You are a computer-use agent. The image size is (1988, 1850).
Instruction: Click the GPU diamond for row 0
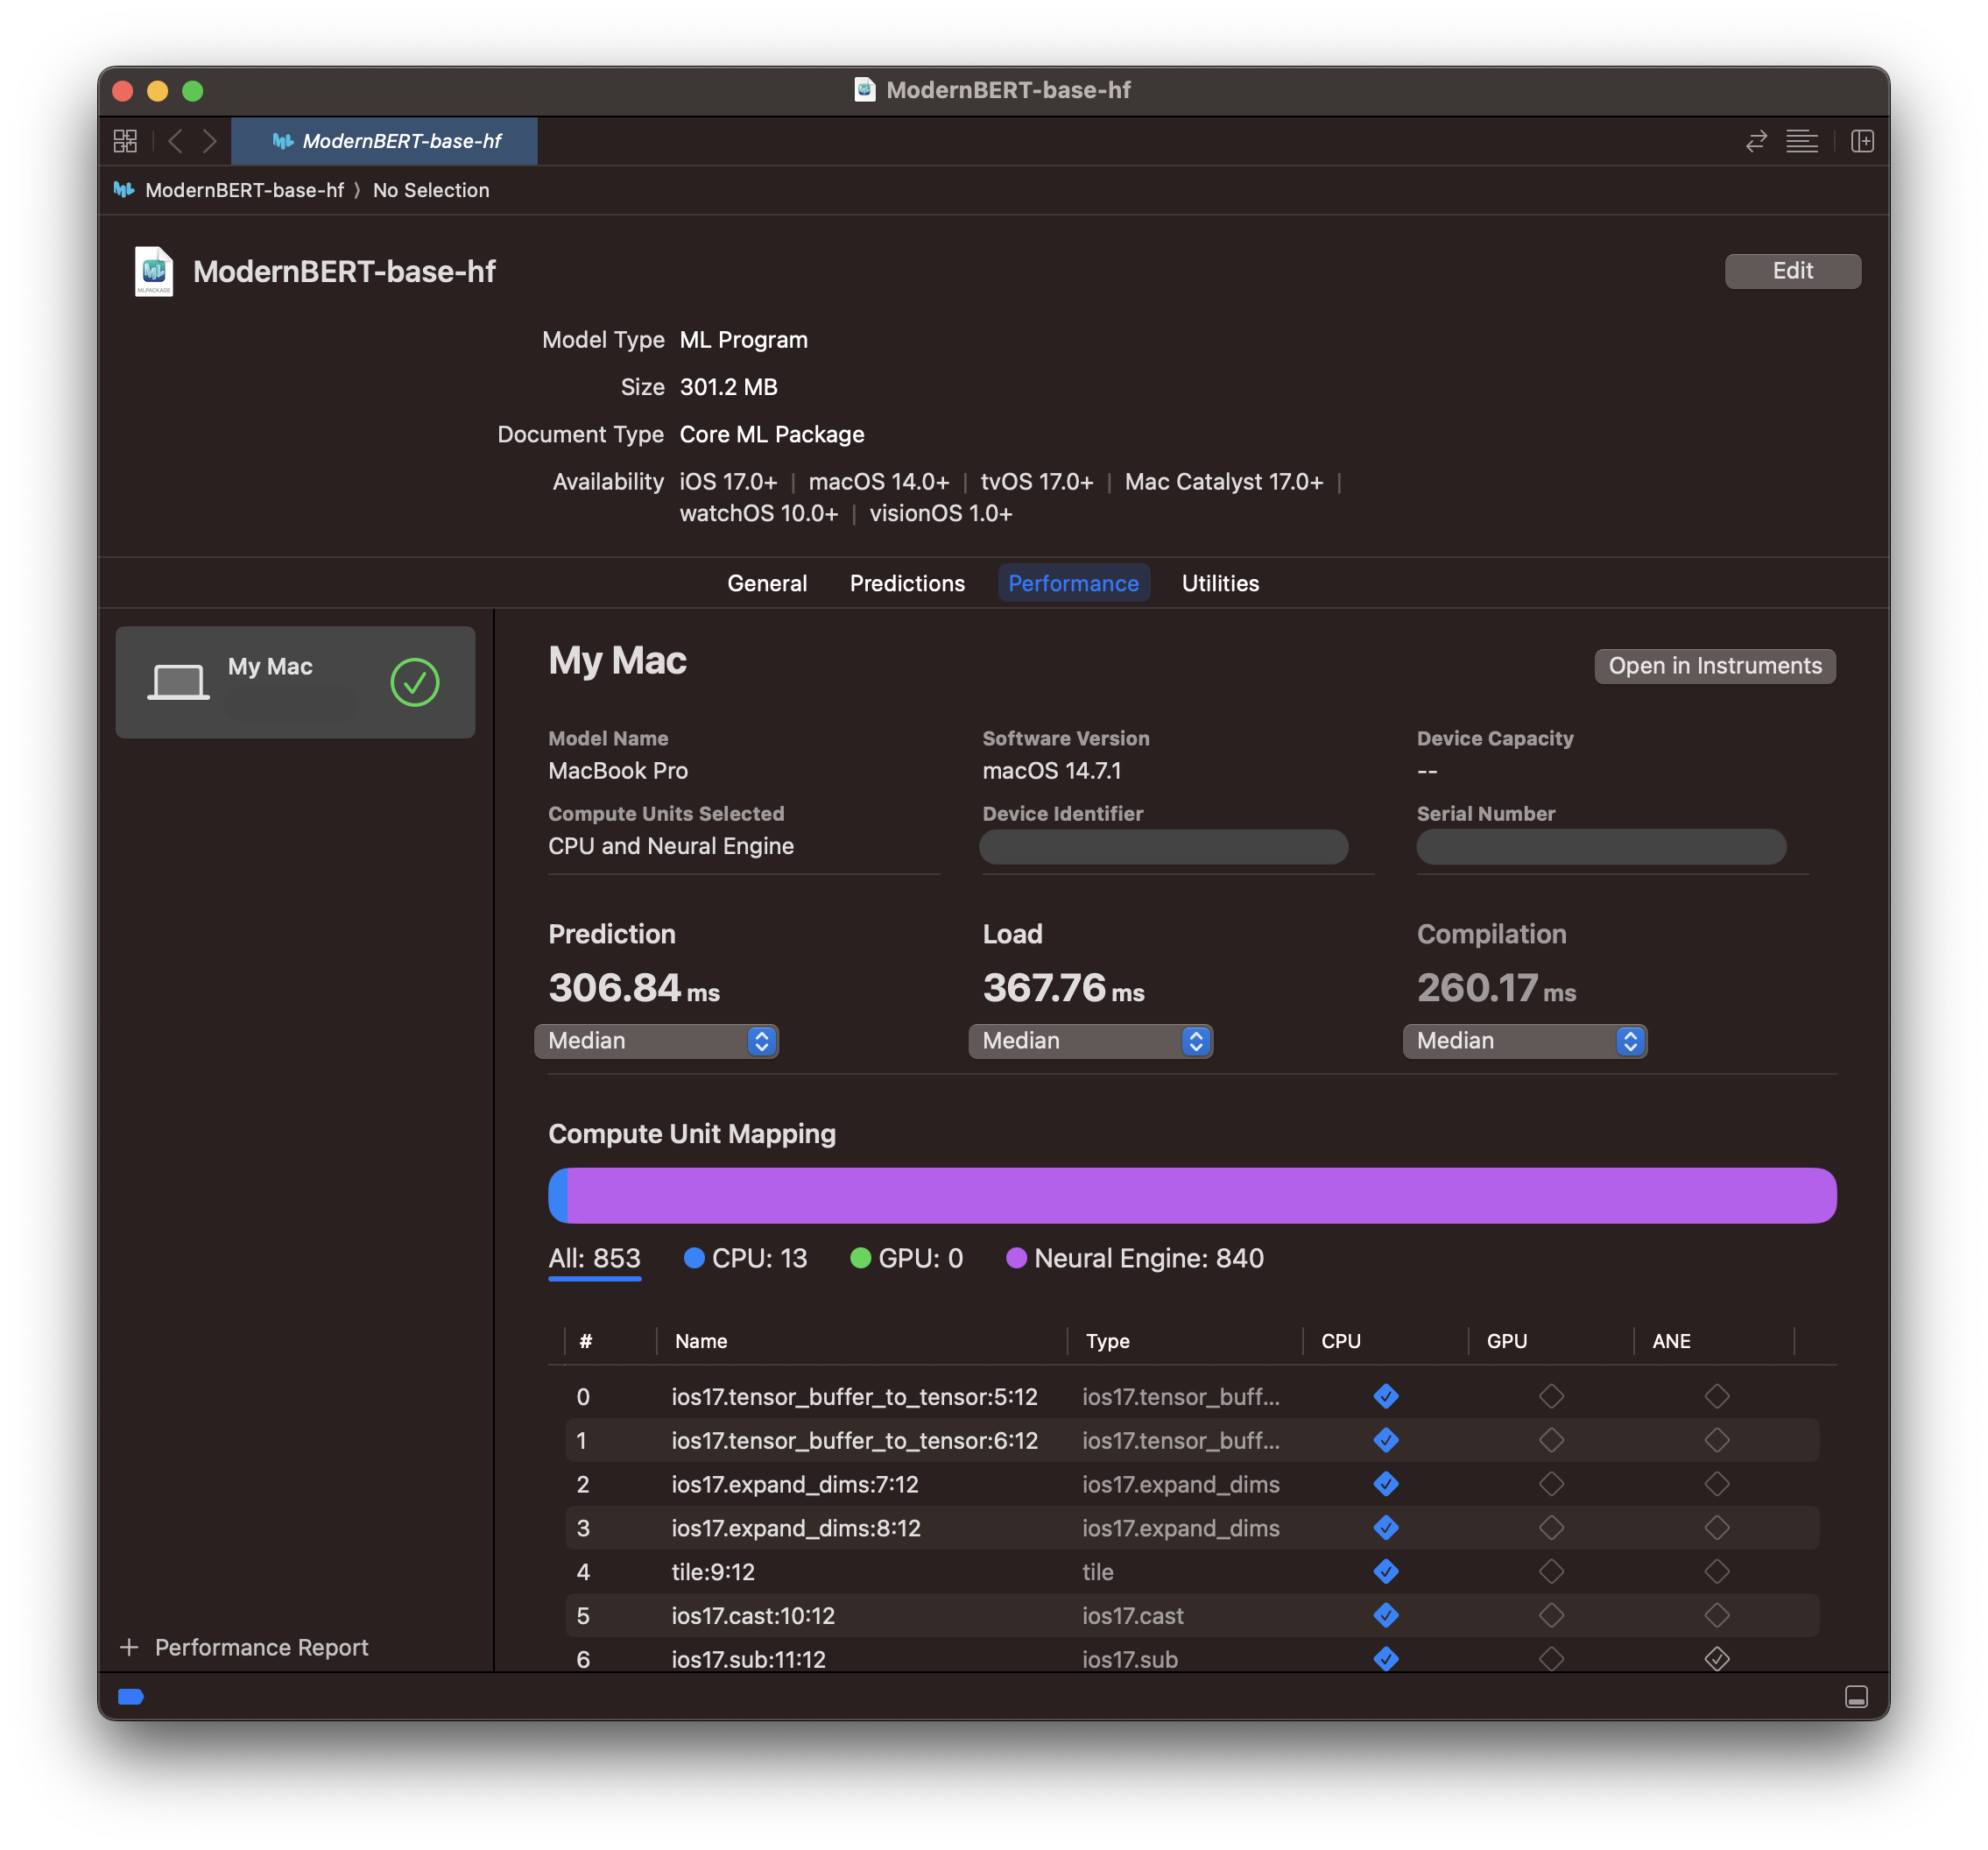tap(1551, 1396)
